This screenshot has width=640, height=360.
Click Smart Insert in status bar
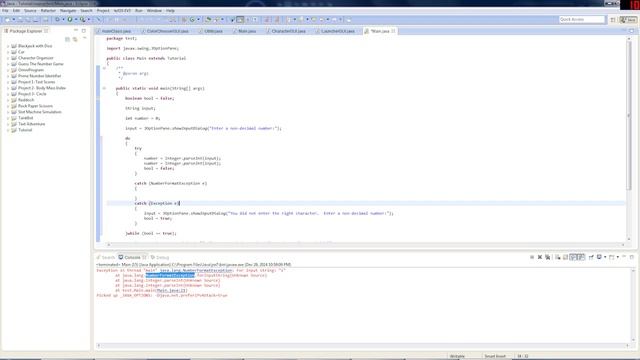coord(495,356)
